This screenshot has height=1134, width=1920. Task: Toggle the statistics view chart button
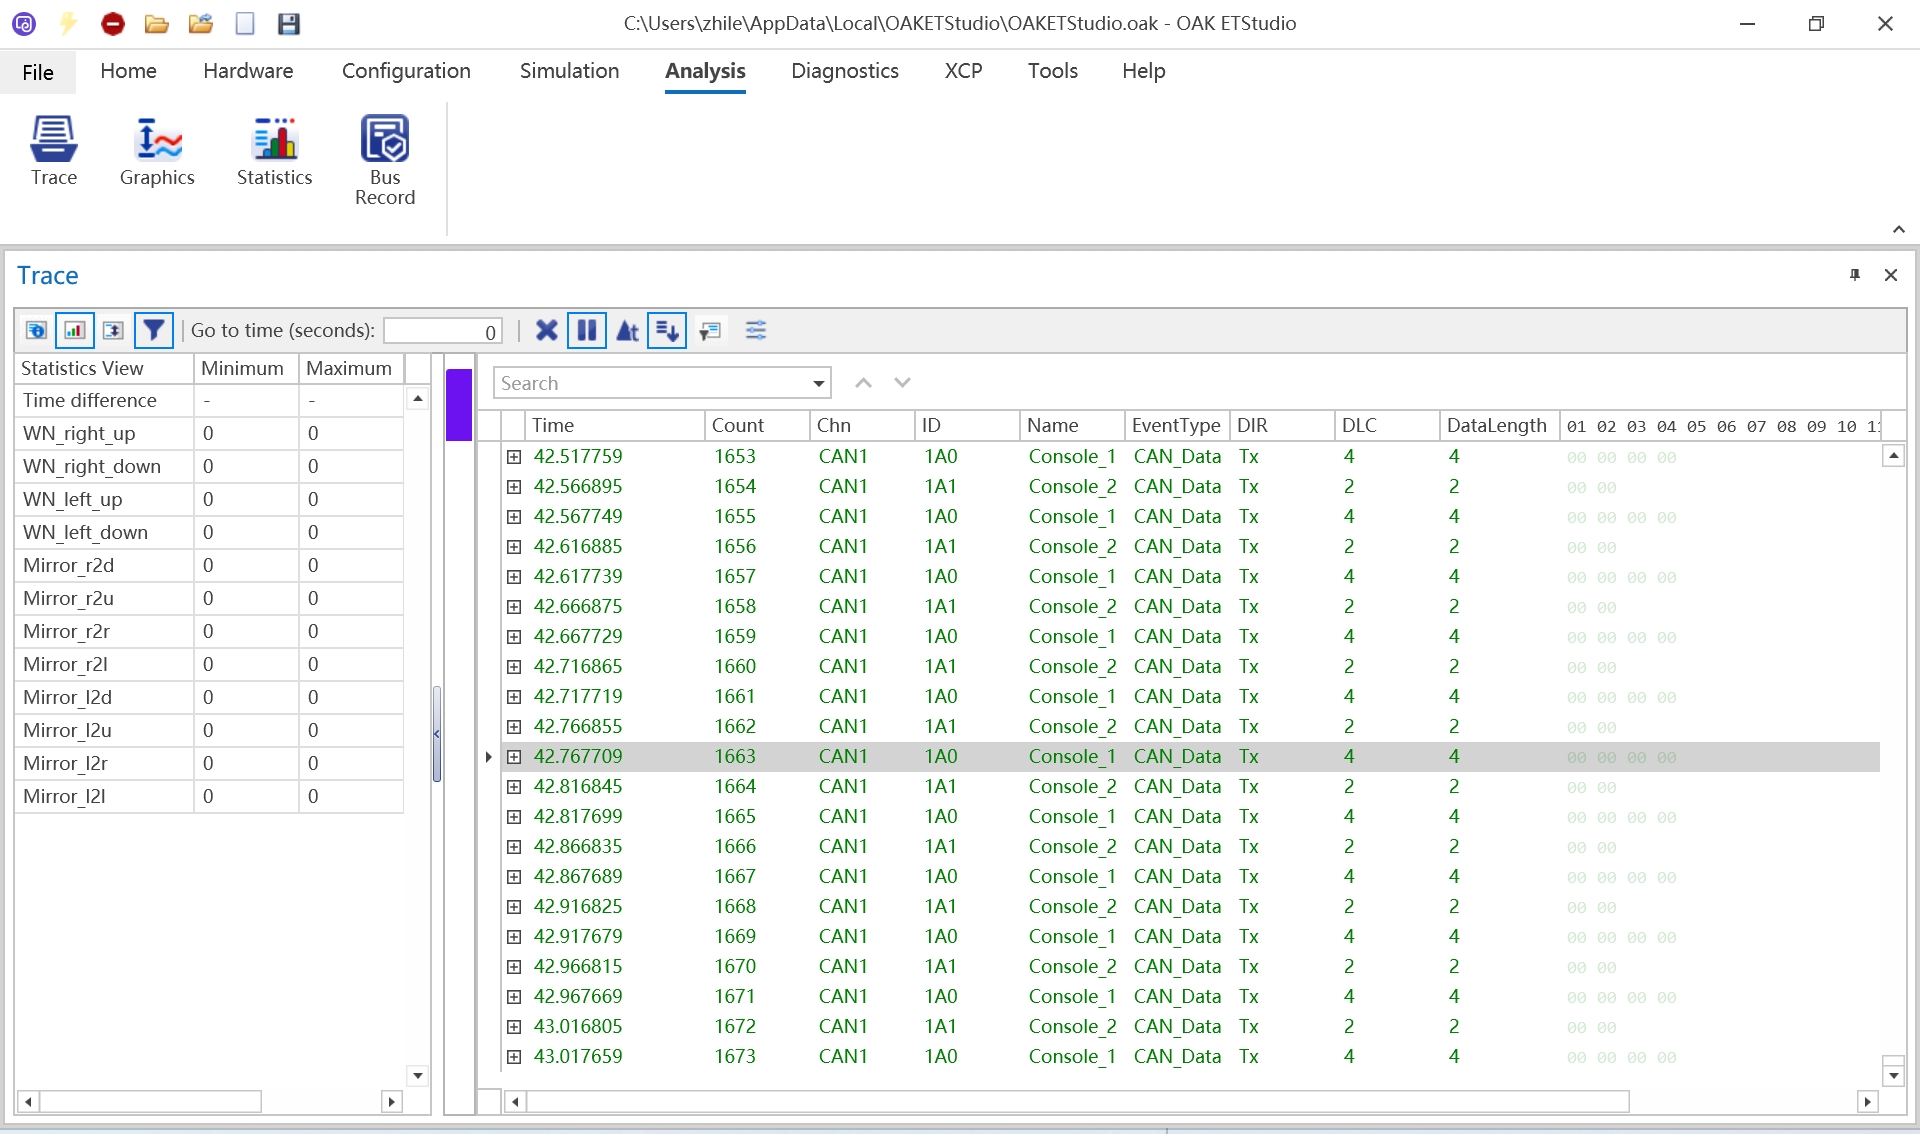pyautogui.click(x=75, y=330)
